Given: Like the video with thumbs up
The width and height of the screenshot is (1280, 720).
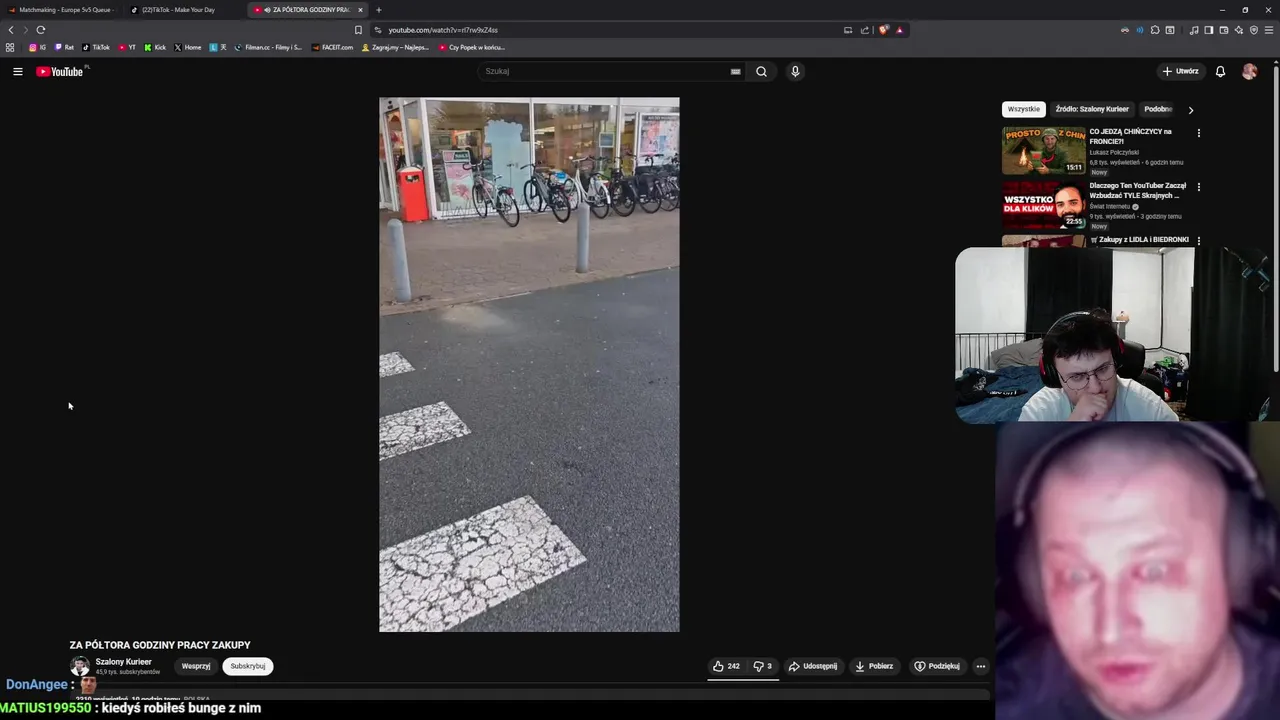Looking at the screenshot, I should pos(726,666).
